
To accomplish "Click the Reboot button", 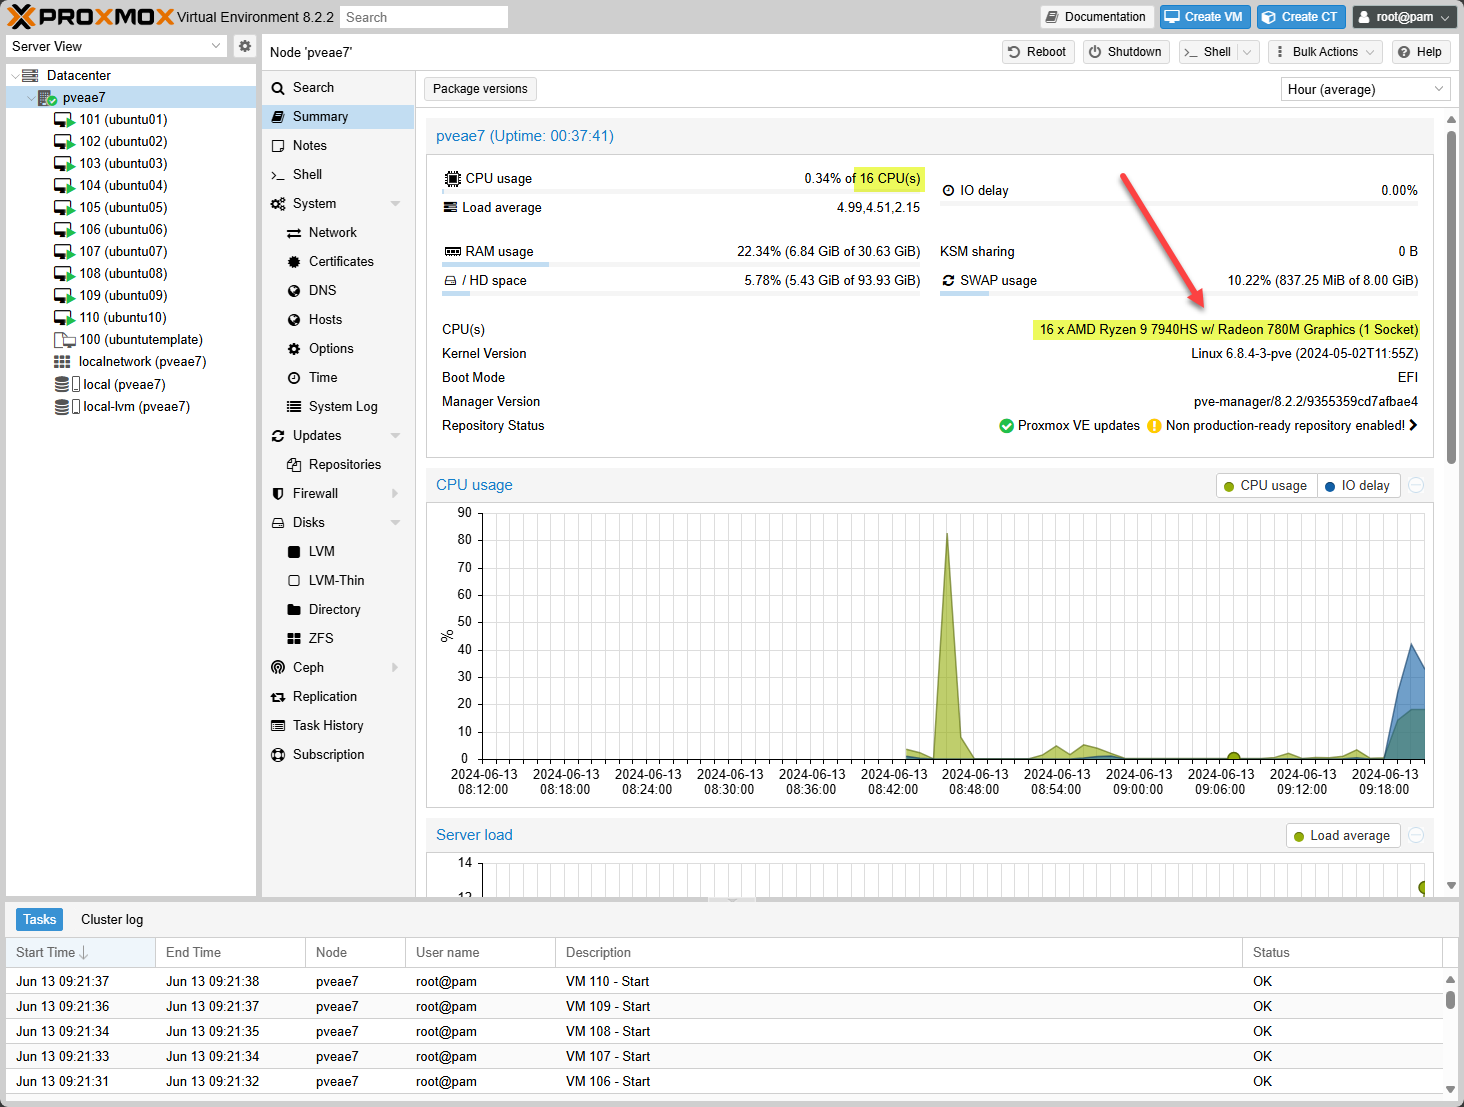I will [x=1038, y=52].
